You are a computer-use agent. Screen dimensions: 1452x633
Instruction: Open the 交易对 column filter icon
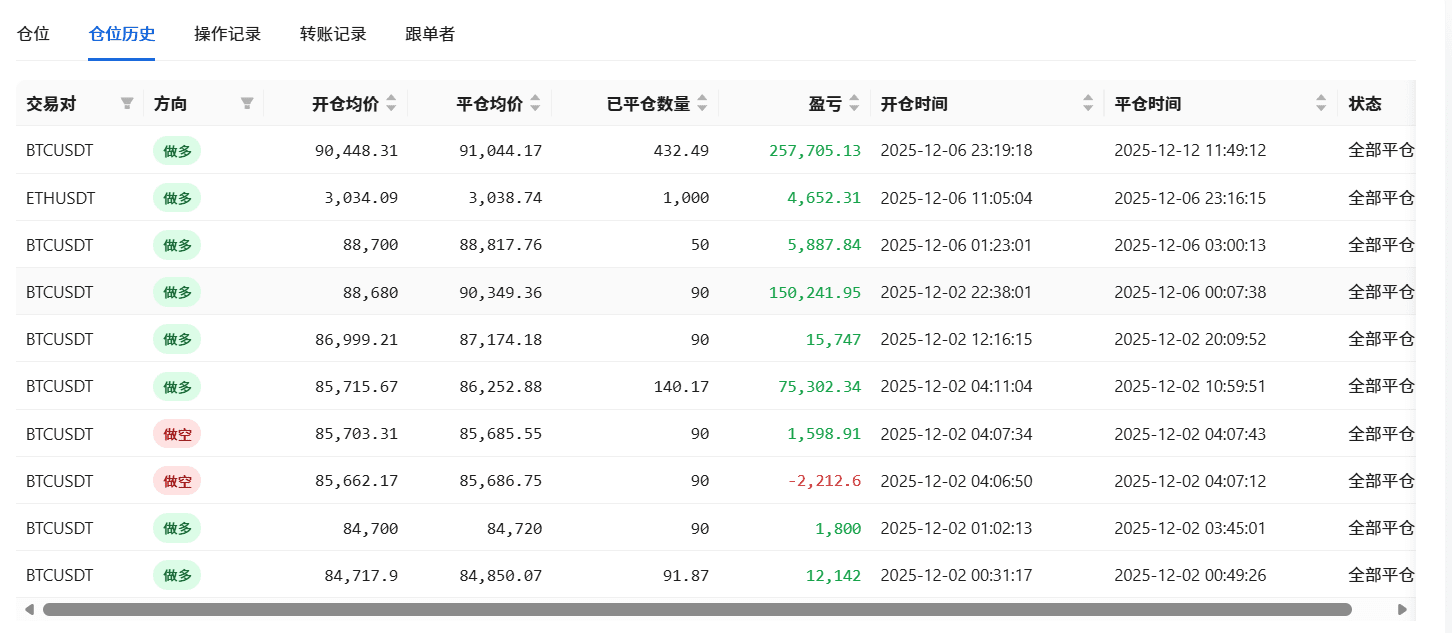point(127,103)
